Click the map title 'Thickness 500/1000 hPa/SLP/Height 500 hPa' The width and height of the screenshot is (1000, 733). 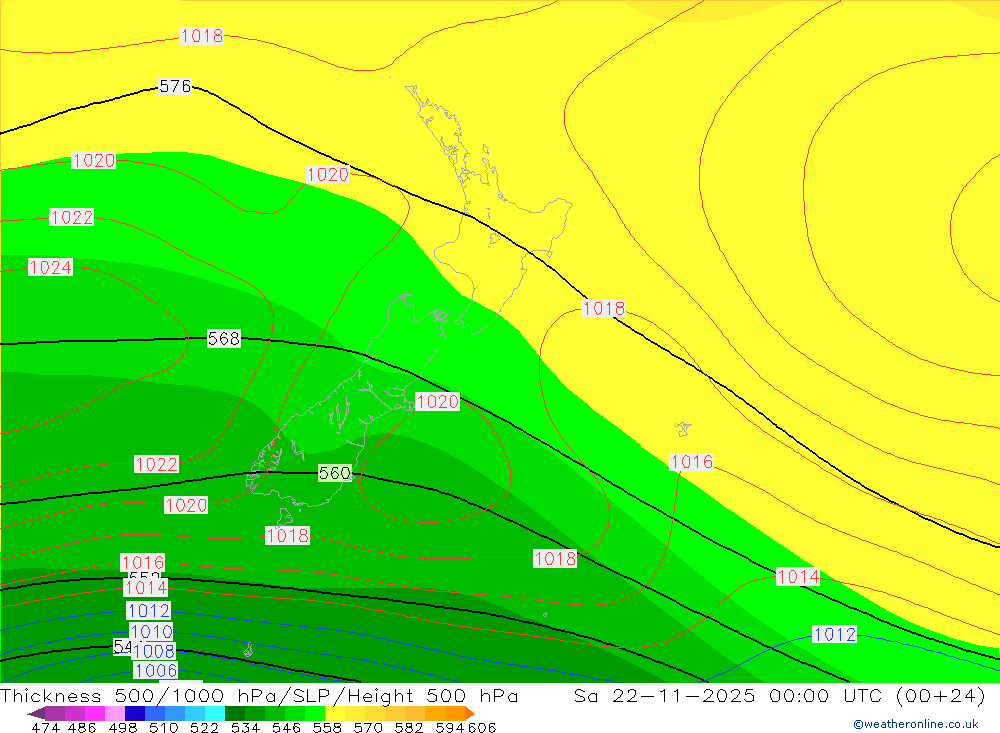coord(259,696)
